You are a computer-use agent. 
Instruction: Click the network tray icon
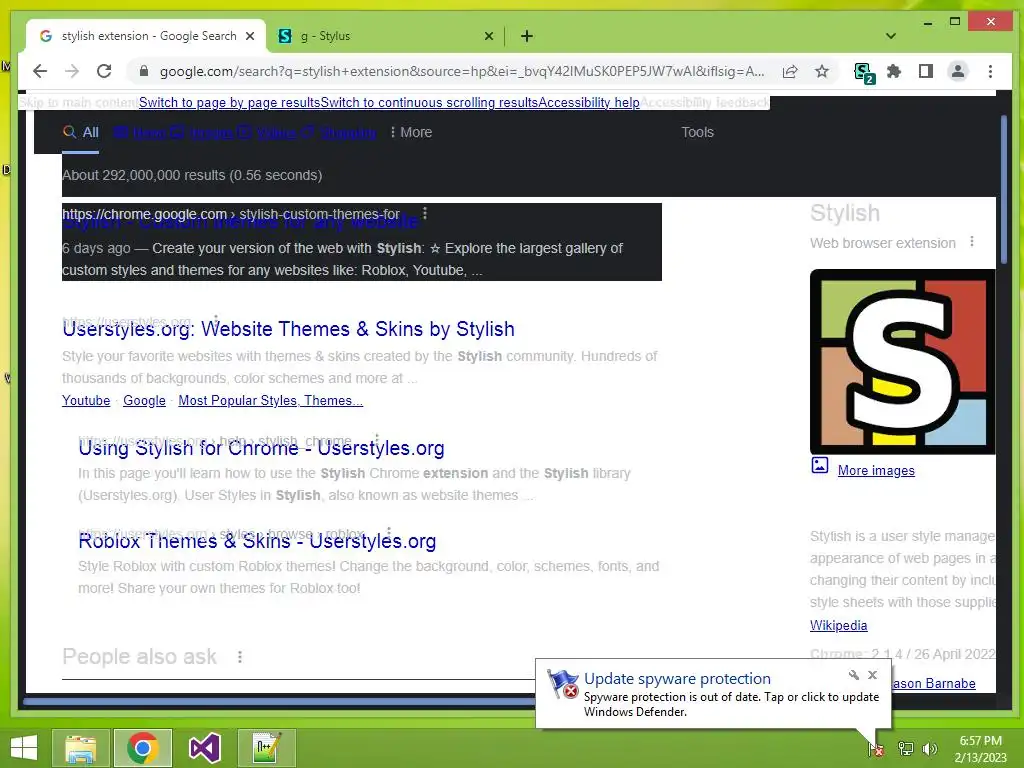(906, 749)
